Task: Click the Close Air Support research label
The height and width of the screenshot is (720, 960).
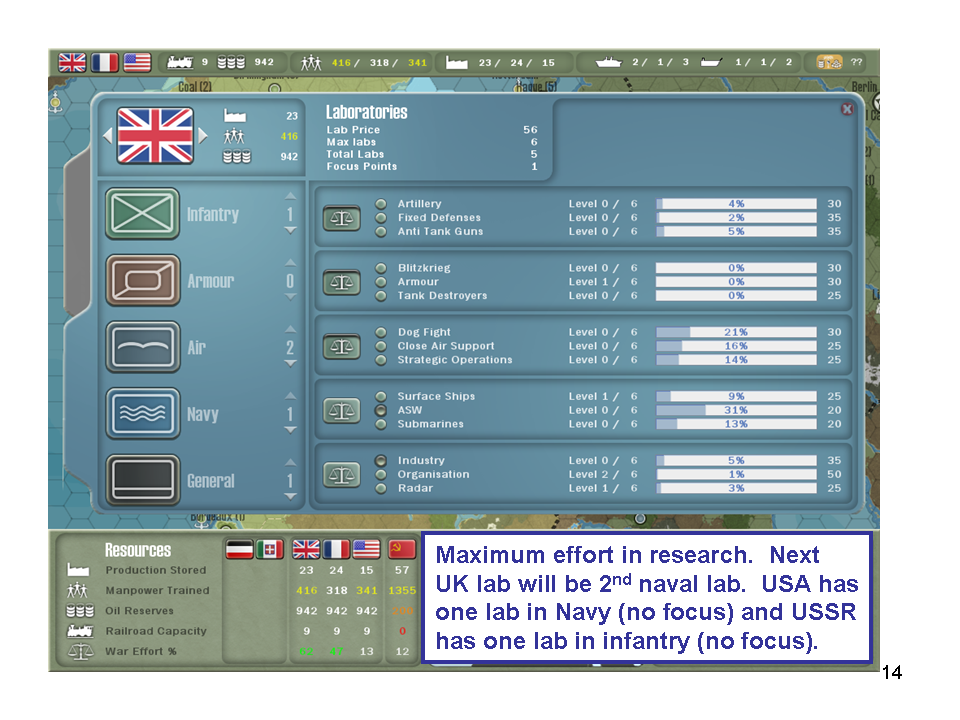Action: click(x=446, y=346)
